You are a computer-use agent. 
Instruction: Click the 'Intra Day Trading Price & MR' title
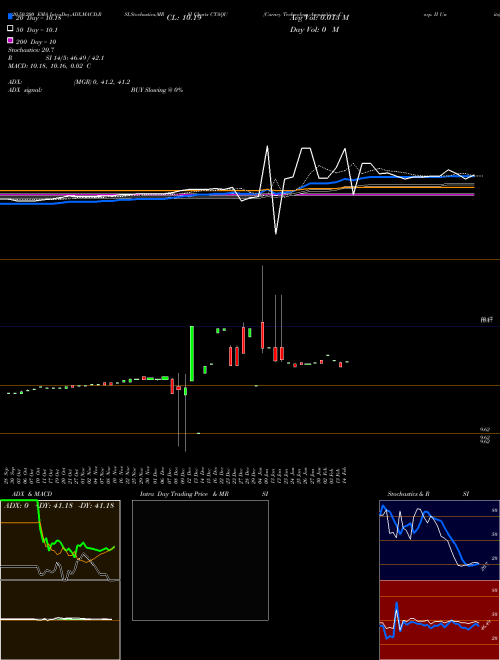(x=184, y=494)
